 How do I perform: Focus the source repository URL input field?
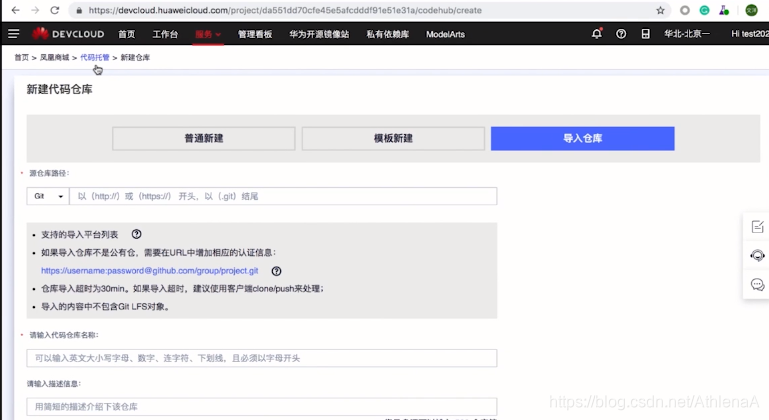point(283,196)
